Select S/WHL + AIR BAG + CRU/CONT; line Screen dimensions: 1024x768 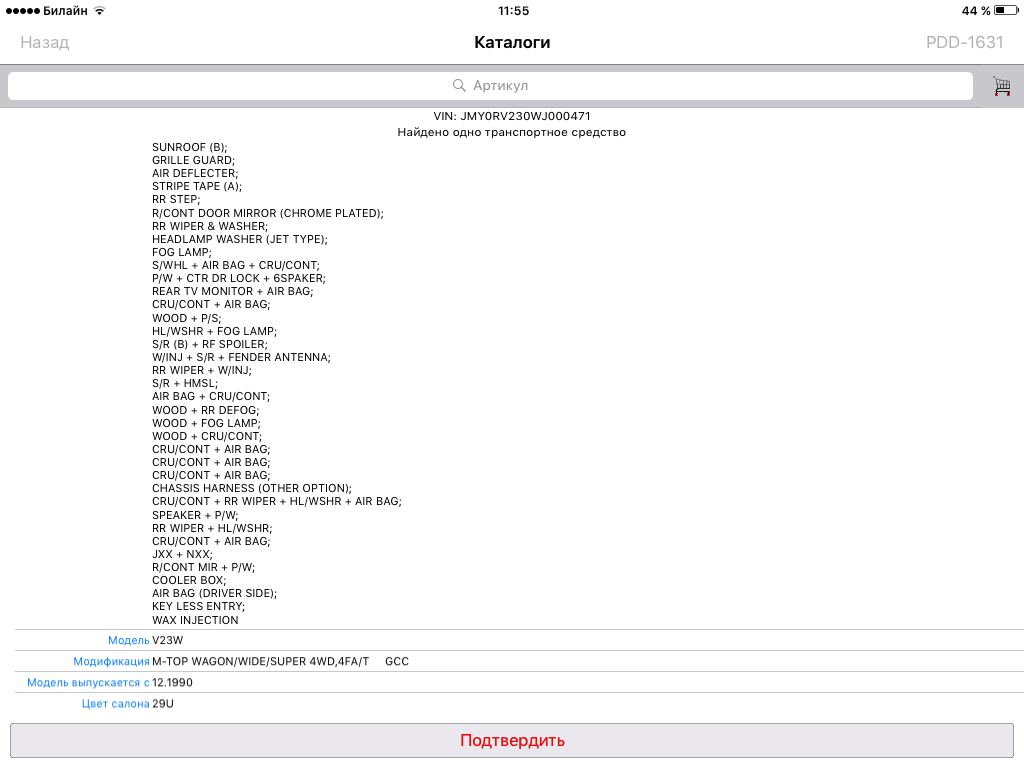click(x=236, y=266)
